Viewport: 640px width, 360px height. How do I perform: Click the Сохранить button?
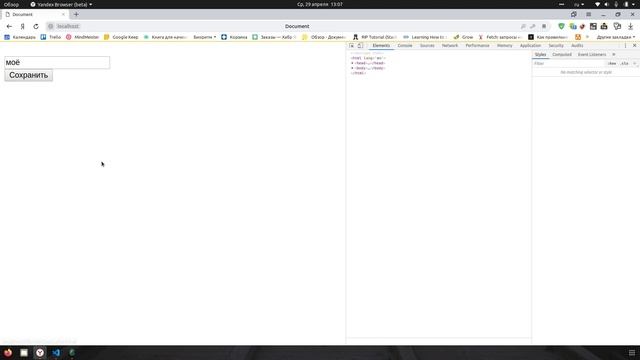point(29,76)
